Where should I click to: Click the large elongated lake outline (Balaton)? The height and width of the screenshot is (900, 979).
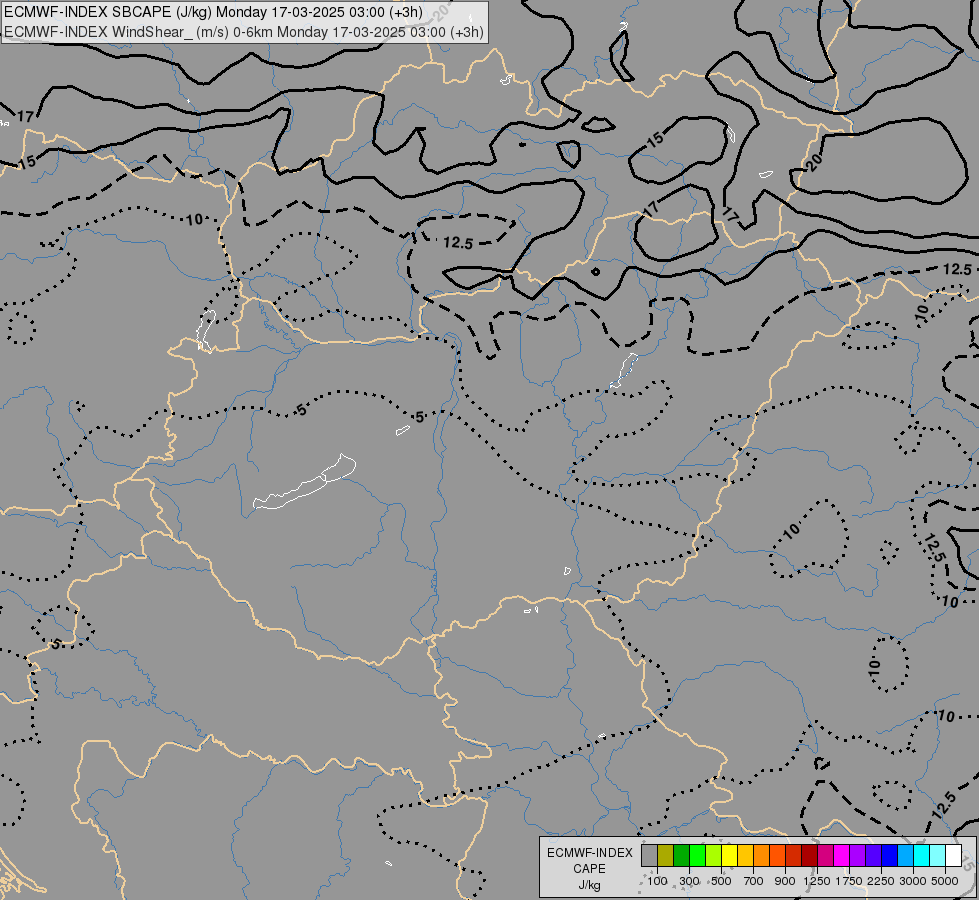click(305, 483)
